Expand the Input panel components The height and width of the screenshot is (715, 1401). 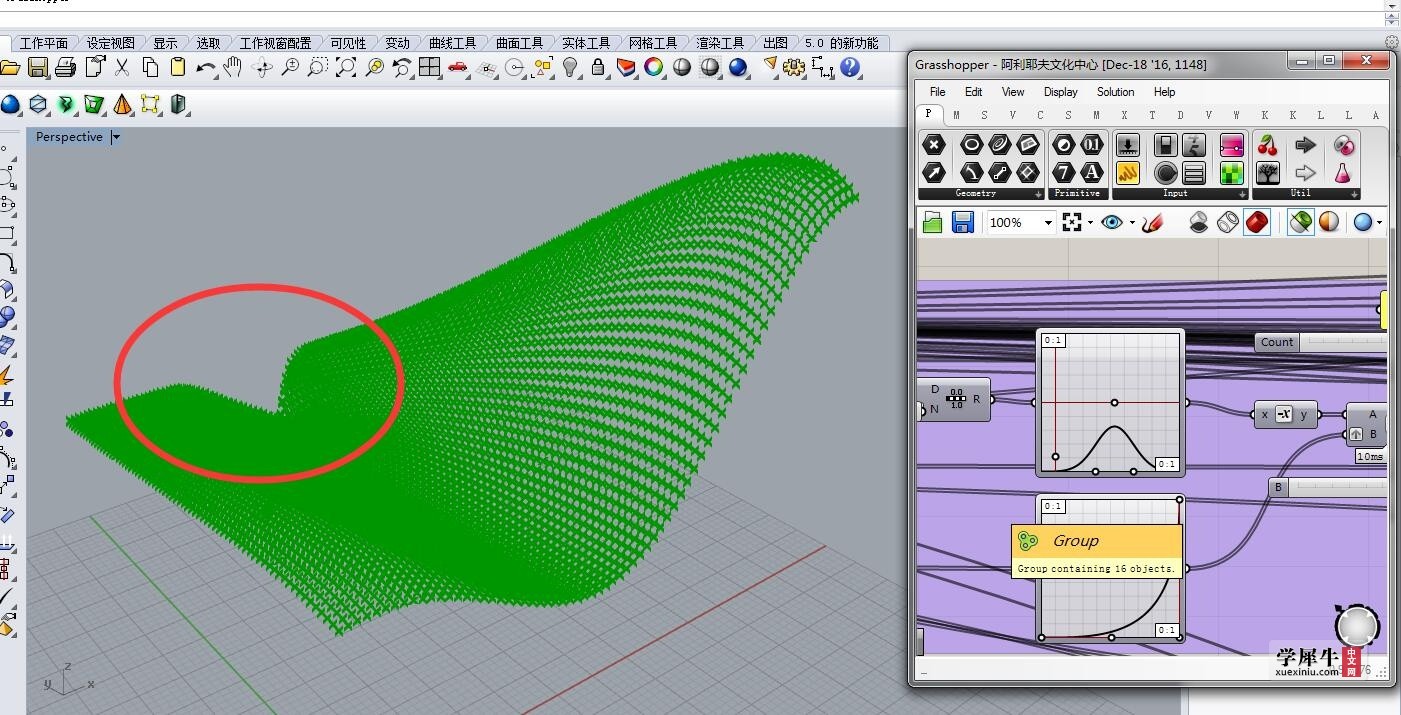click(1243, 194)
